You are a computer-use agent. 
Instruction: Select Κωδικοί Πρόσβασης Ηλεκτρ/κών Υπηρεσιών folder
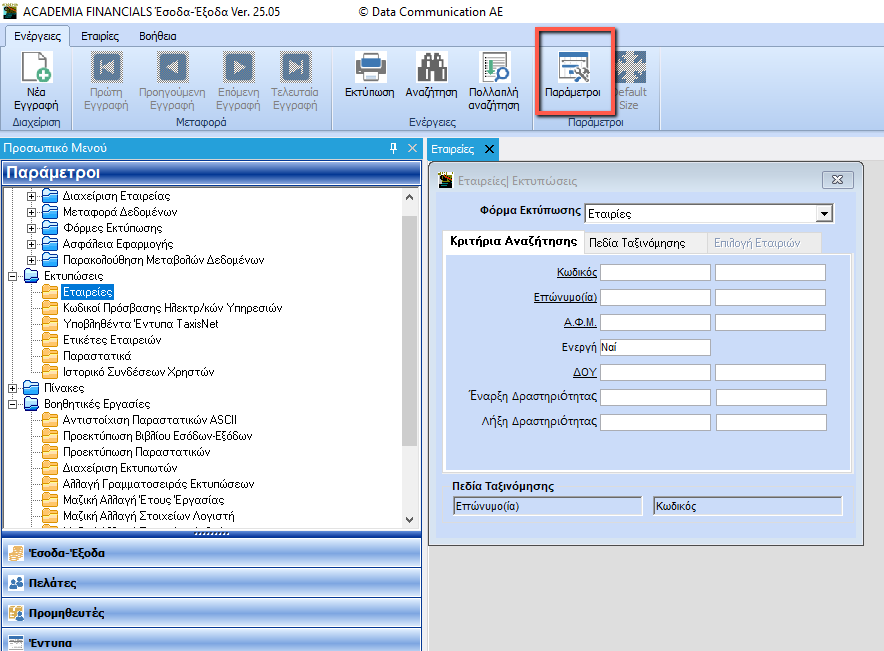tap(173, 308)
